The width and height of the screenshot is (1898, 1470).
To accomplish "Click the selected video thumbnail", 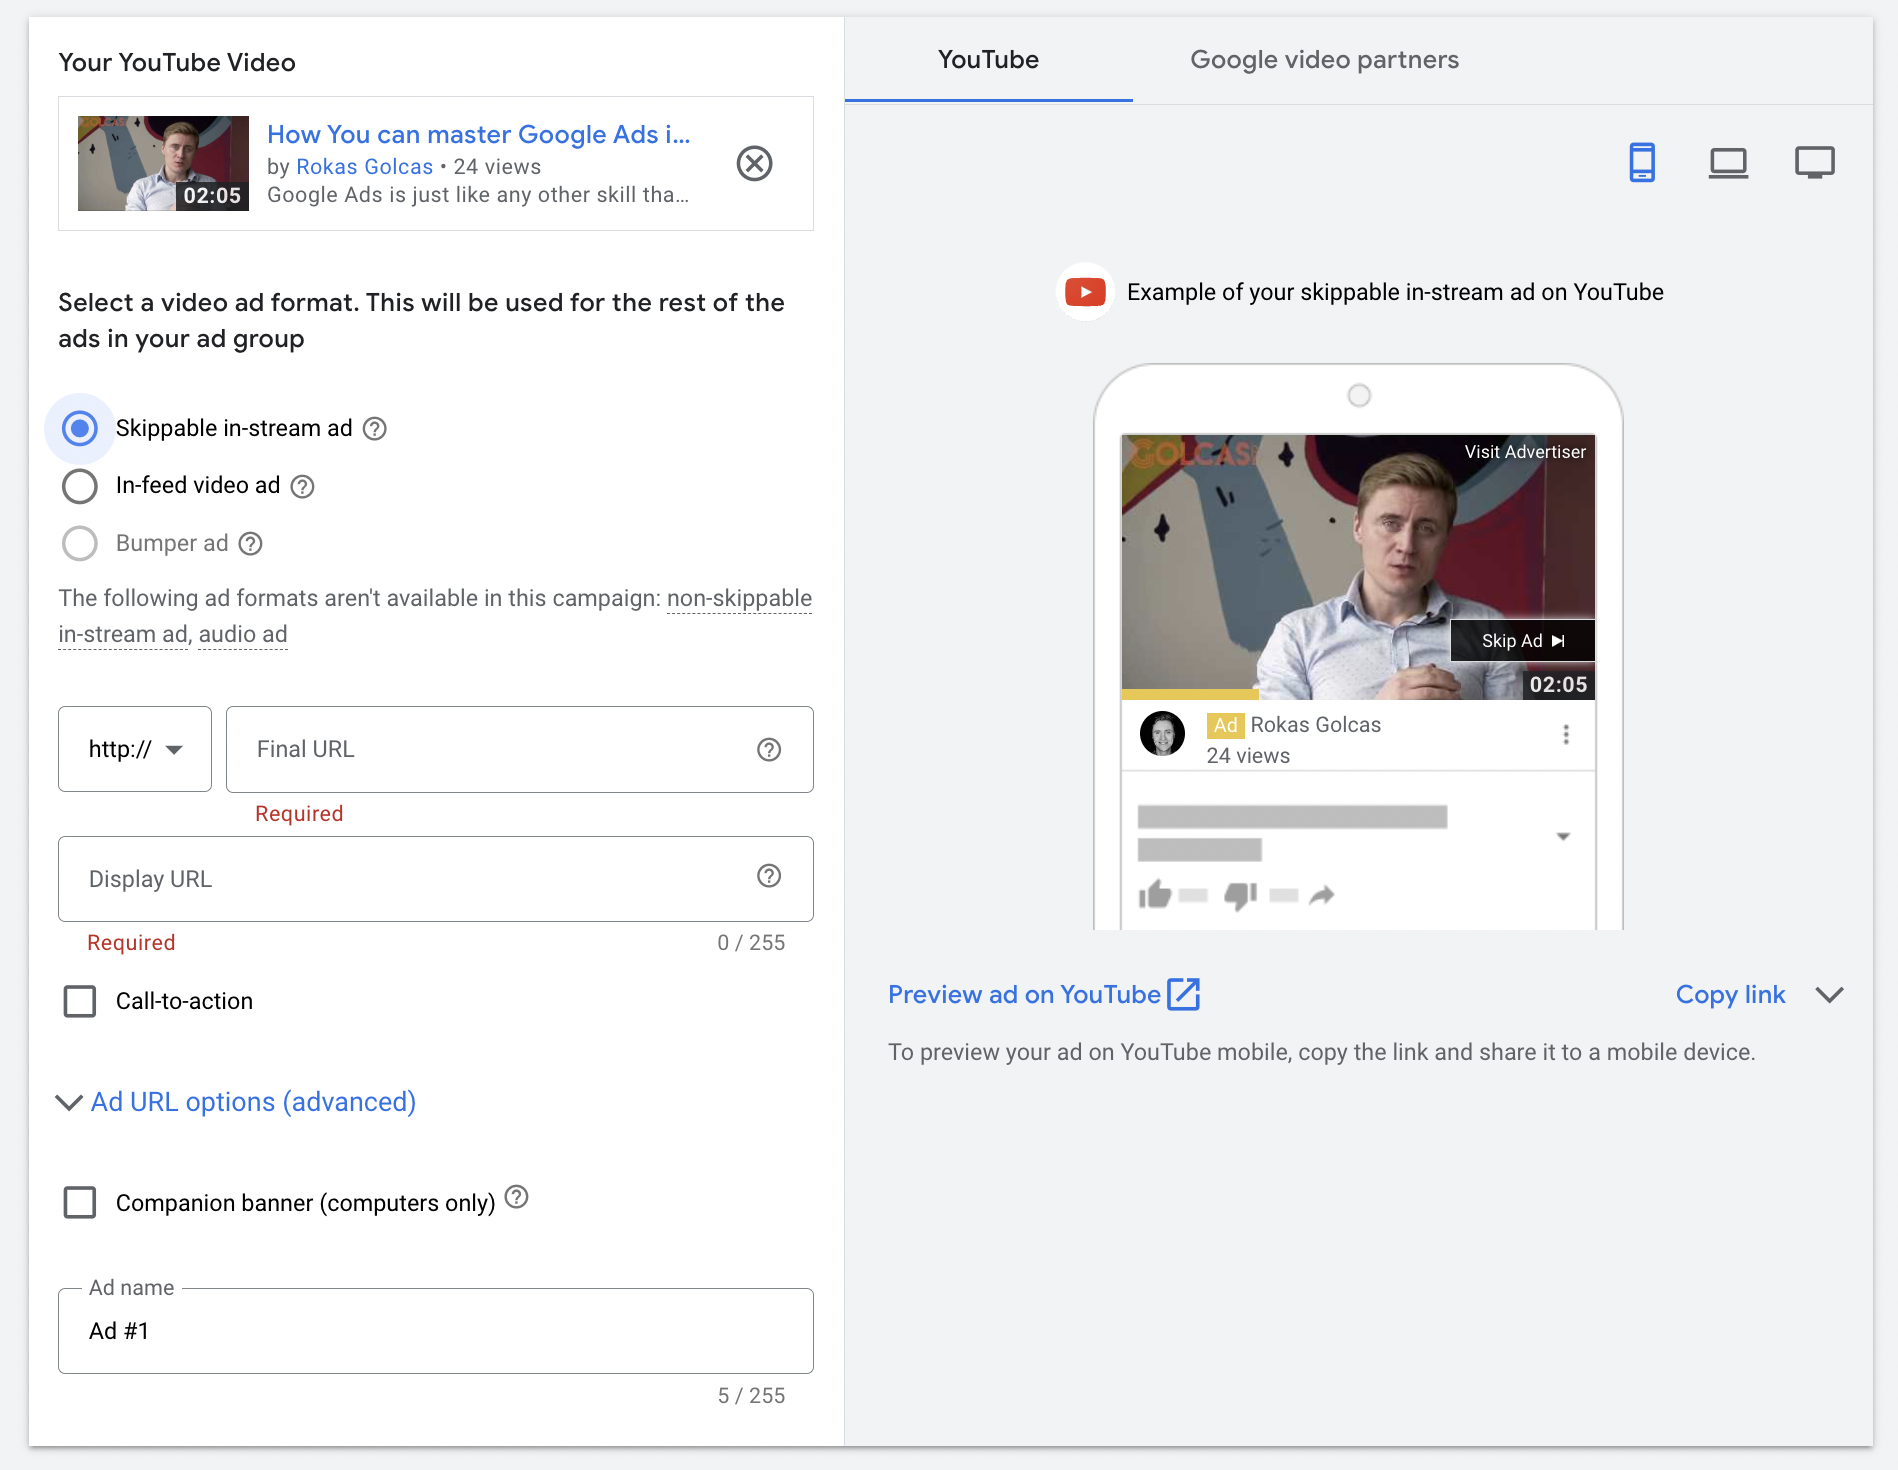I will coord(163,163).
